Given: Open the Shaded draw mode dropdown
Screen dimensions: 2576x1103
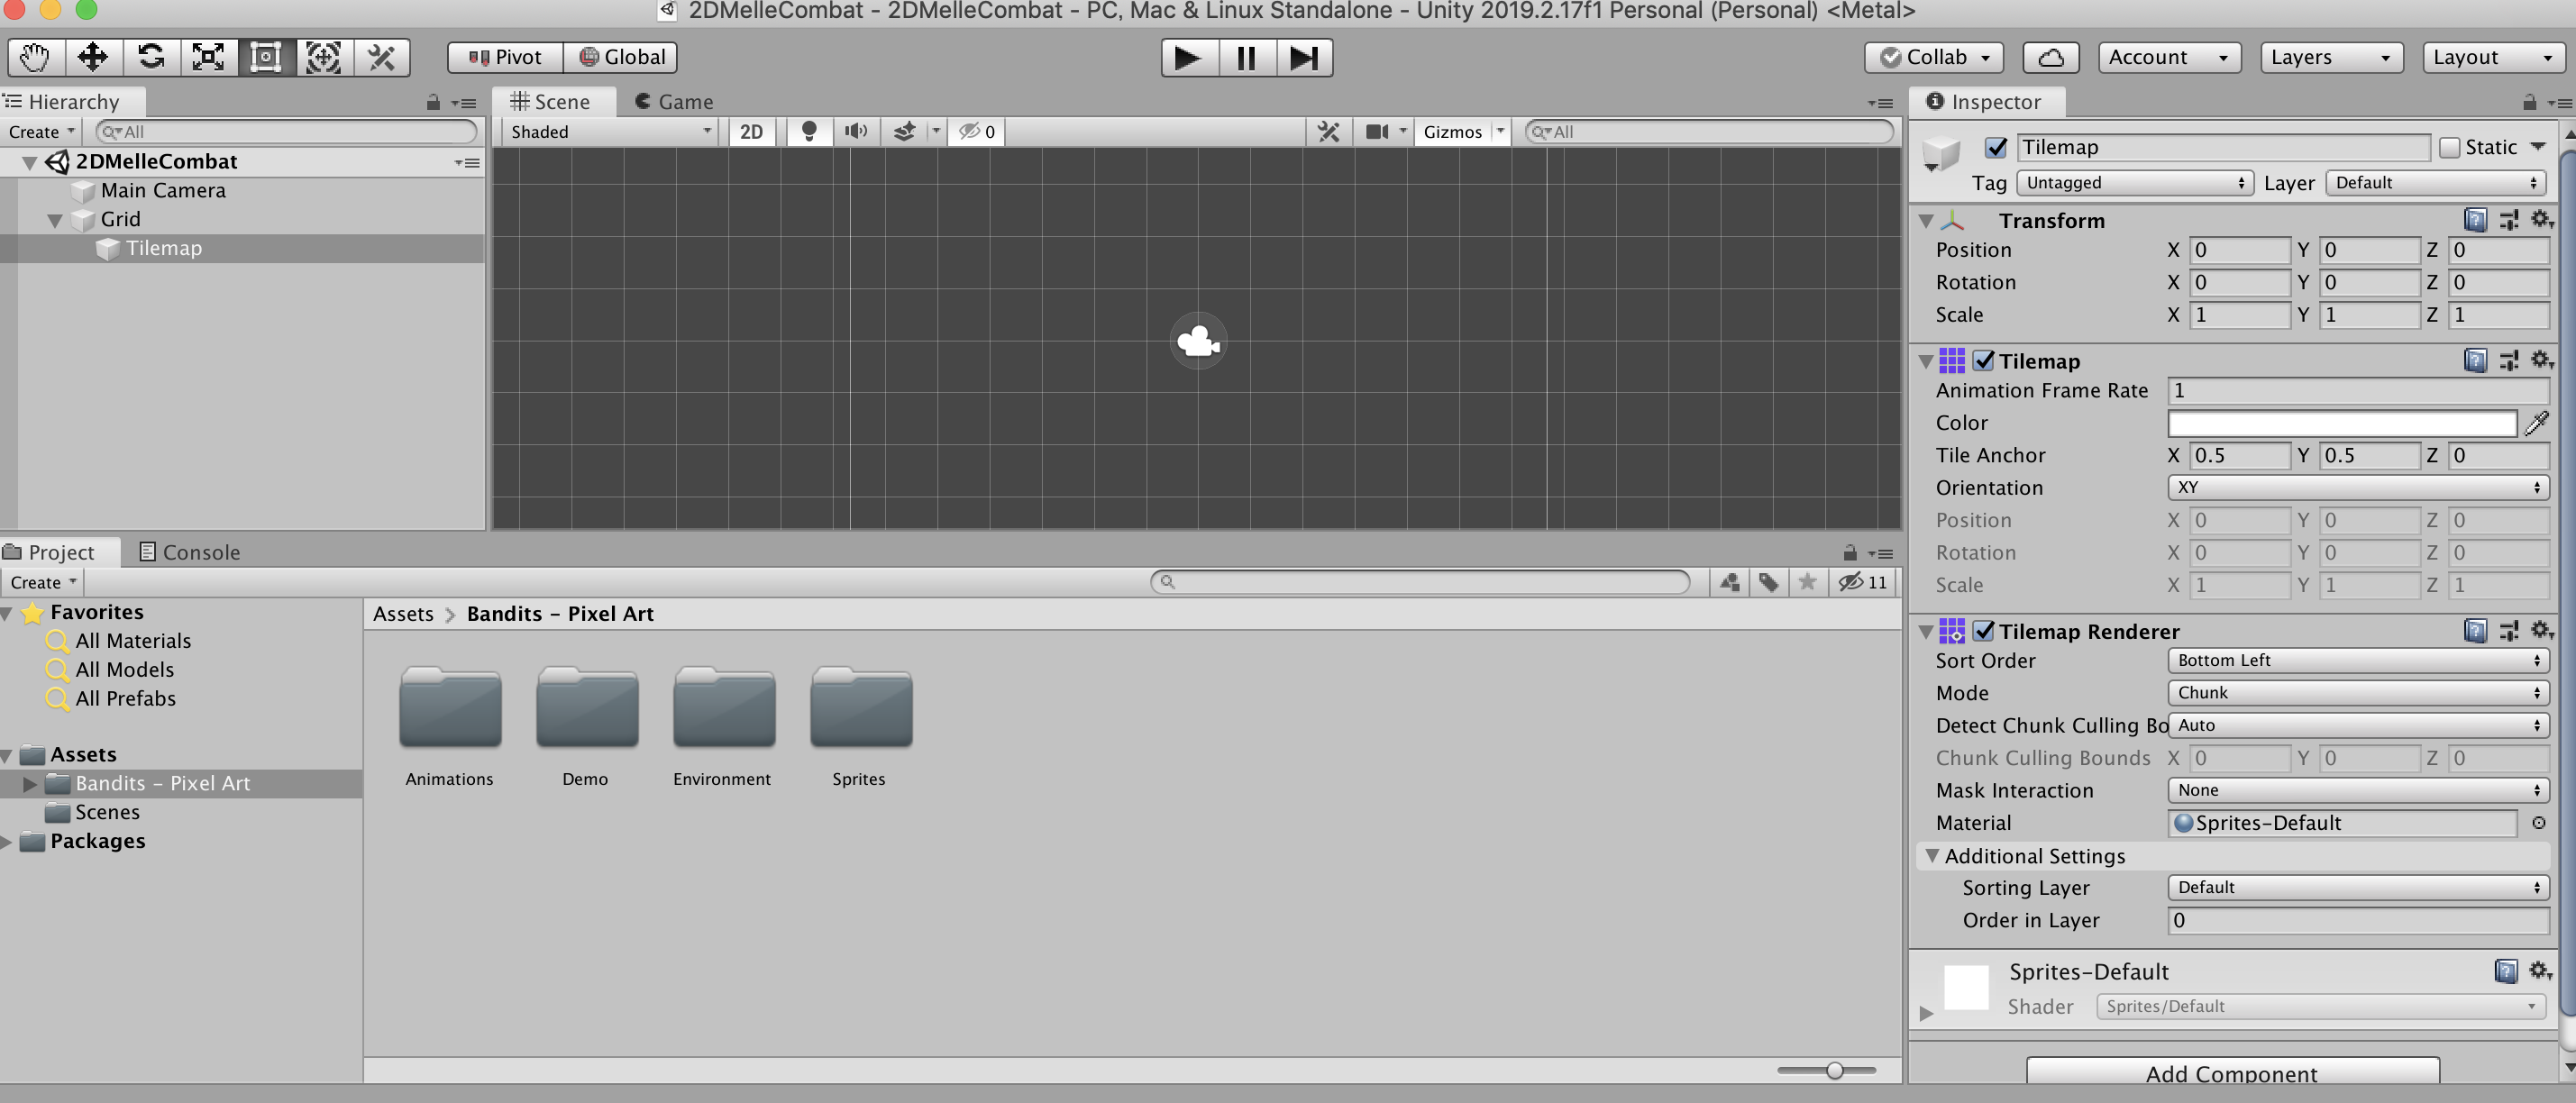Looking at the screenshot, I should (610, 131).
